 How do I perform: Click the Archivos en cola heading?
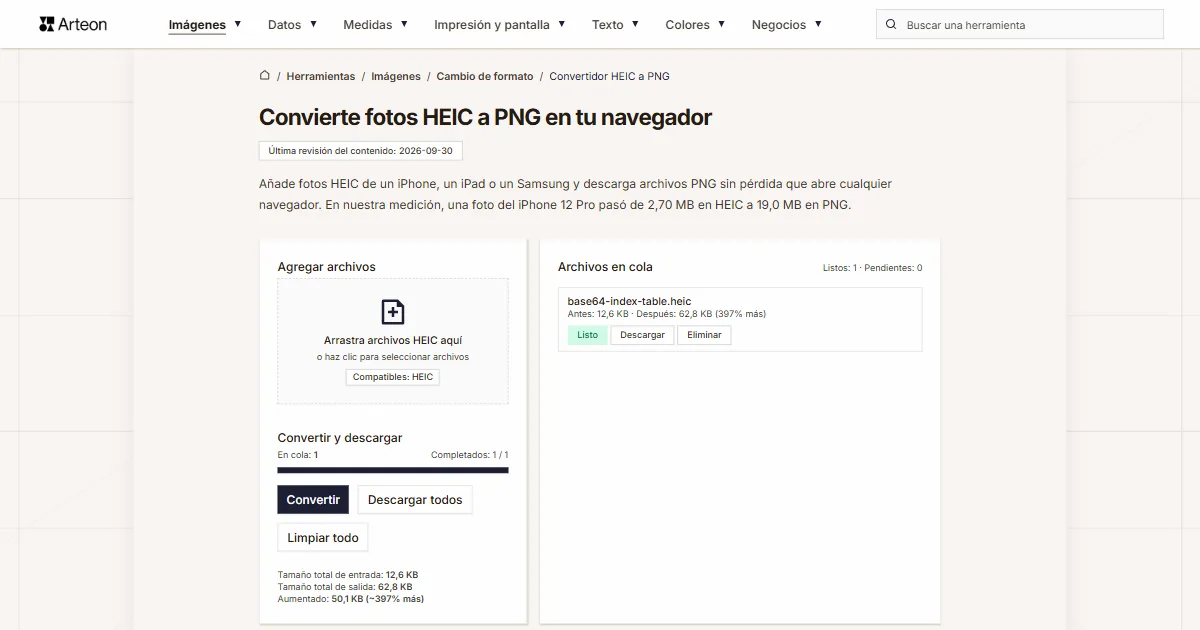605,267
